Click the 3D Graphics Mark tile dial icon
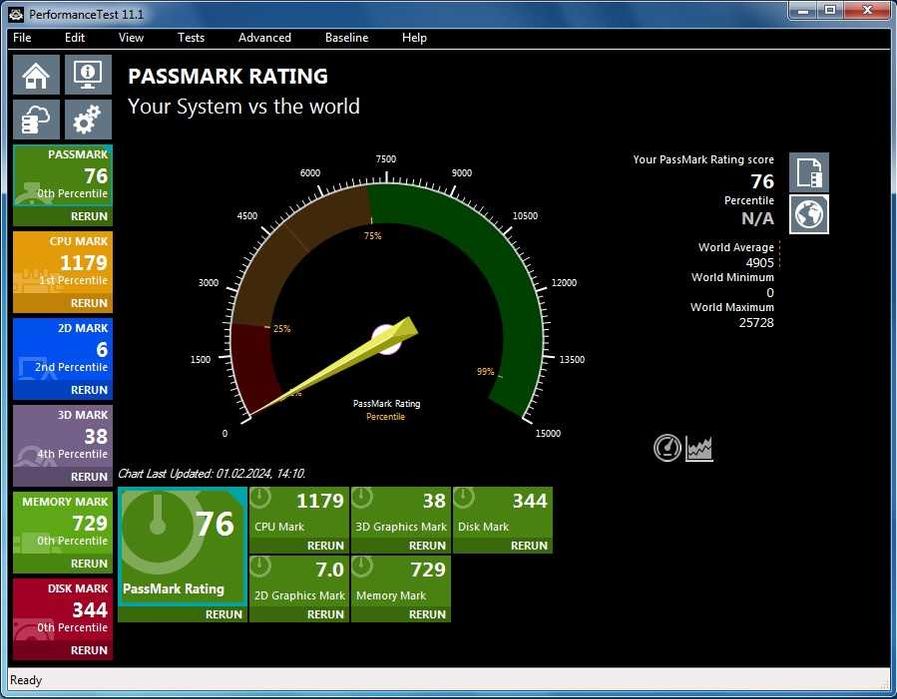 coord(362,497)
